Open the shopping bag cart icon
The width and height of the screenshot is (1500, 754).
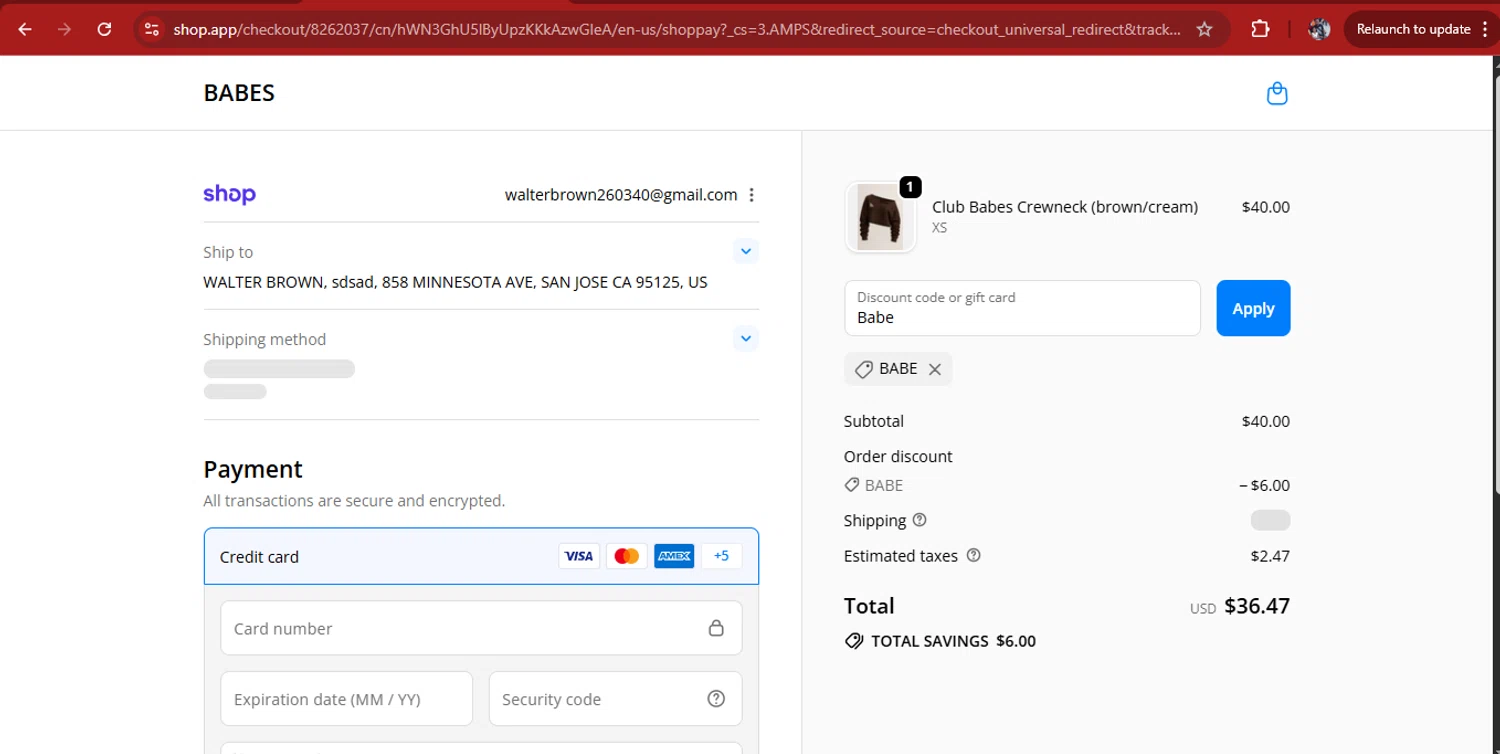[1277, 93]
